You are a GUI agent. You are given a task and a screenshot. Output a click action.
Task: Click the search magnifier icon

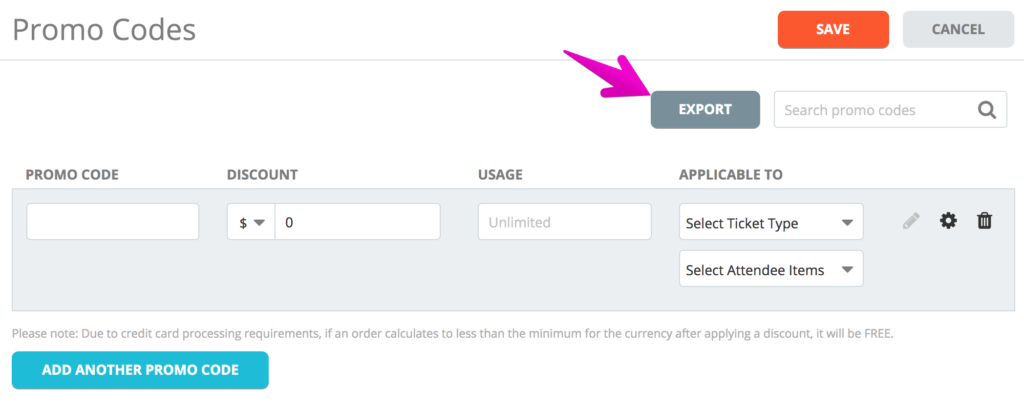click(x=986, y=110)
